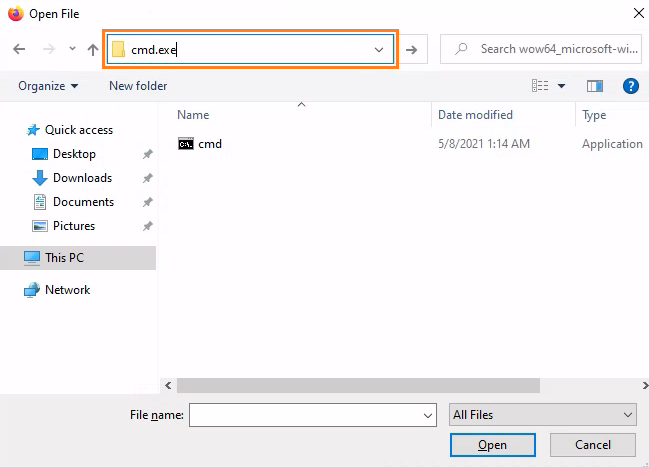Image resolution: width=649 pixels, height=467 pixels.
Task: Toggle the preview pane icon
Action: click(x=595, y=86)
